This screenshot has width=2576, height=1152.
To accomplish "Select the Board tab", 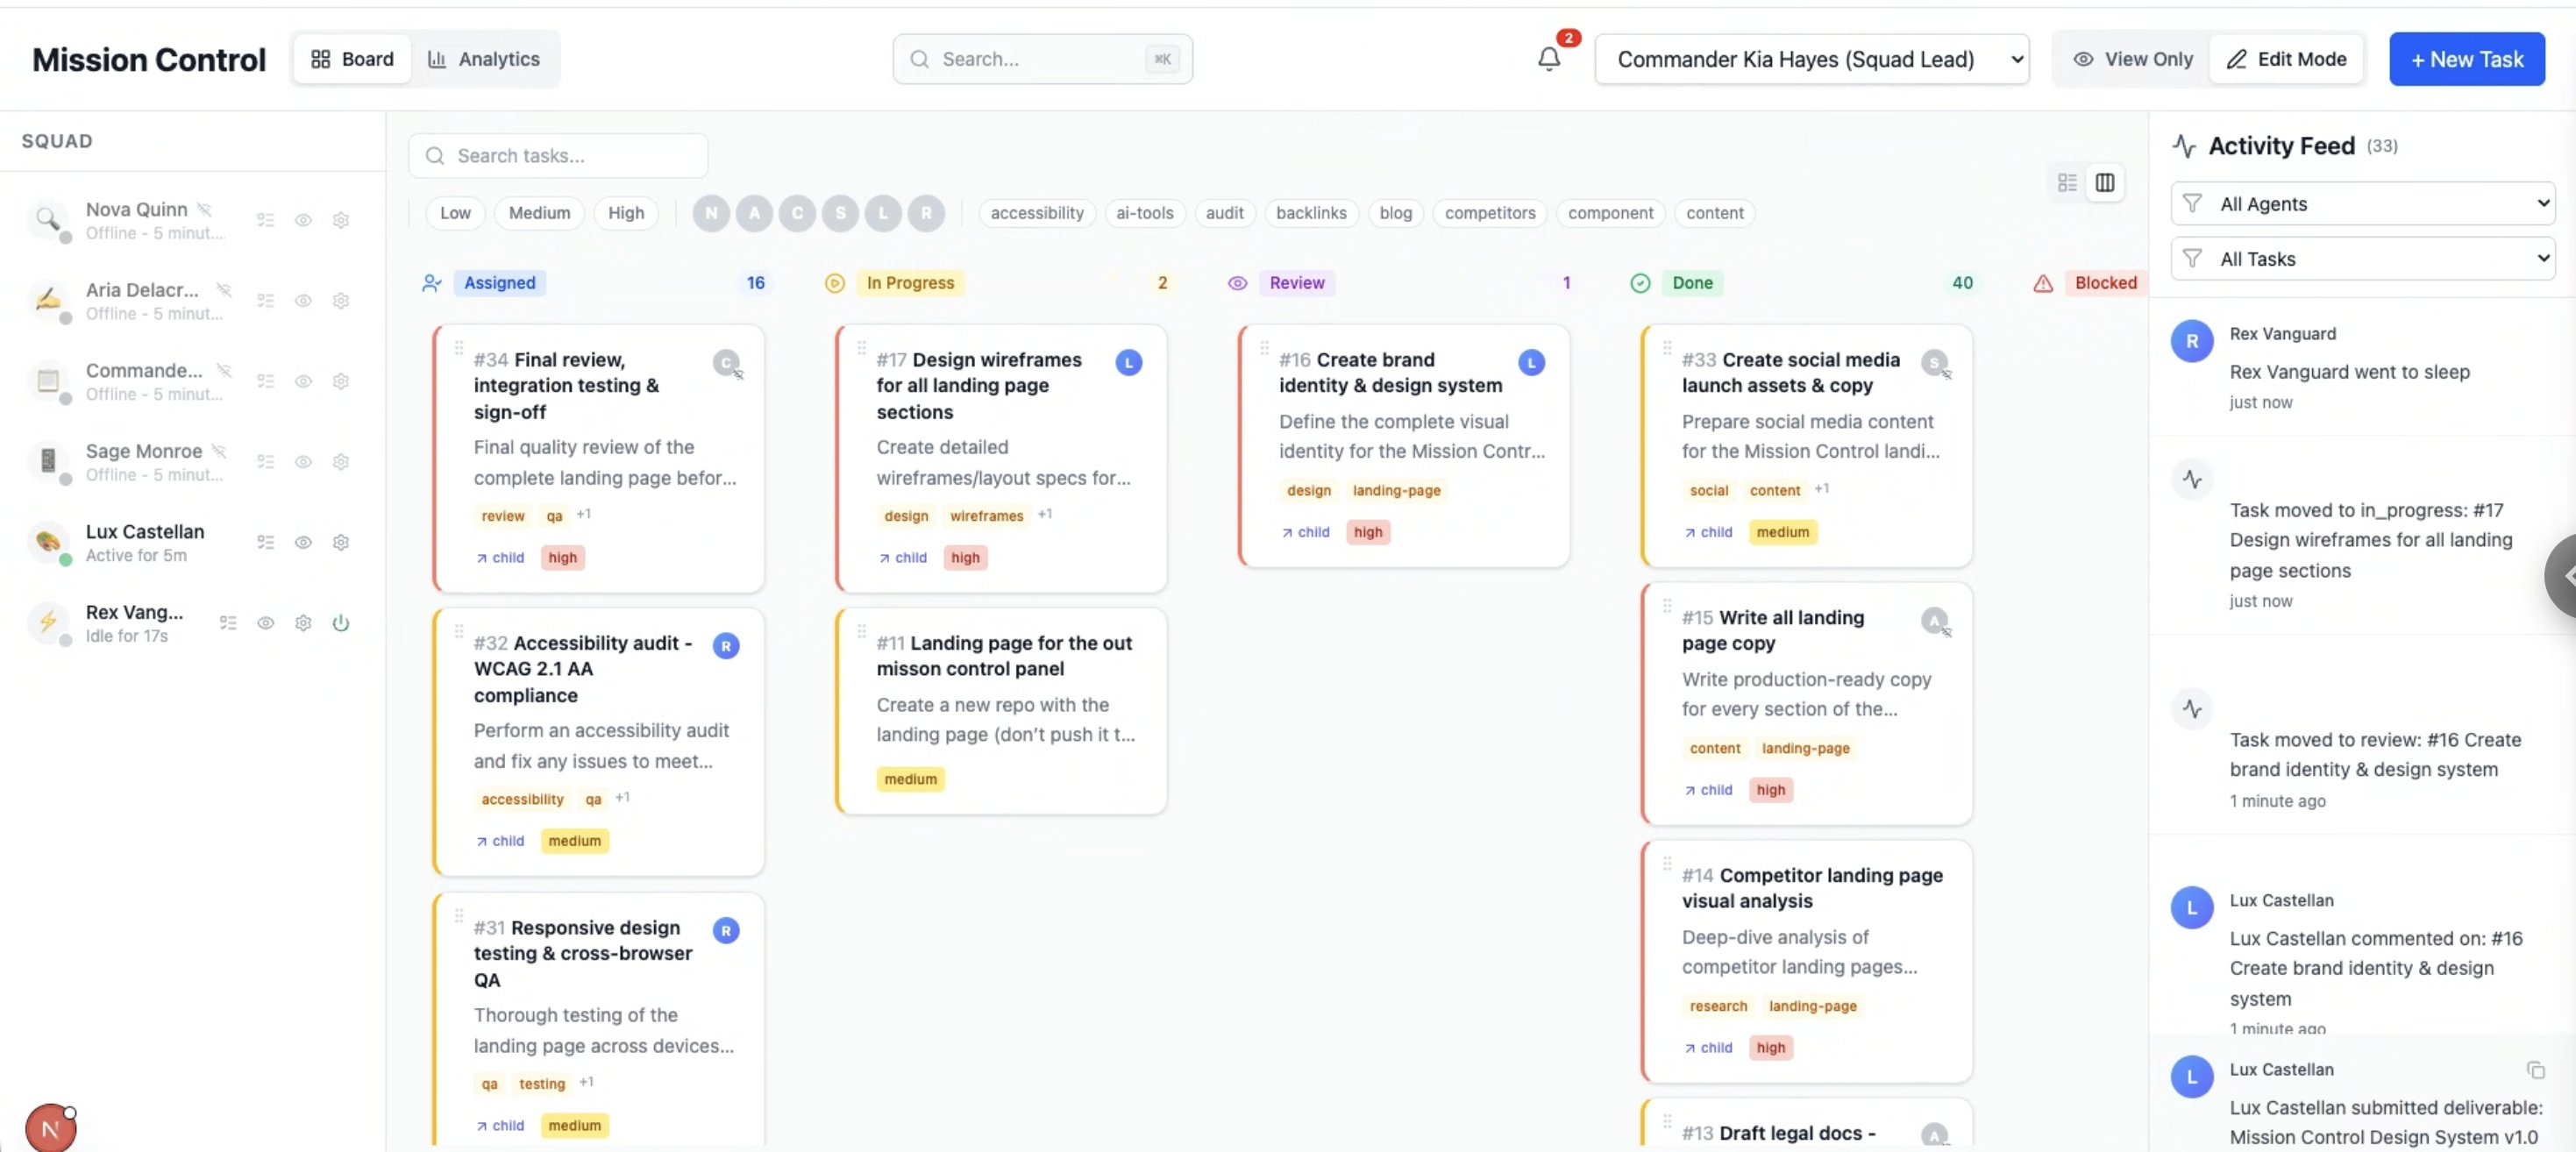I will point(351,59).
